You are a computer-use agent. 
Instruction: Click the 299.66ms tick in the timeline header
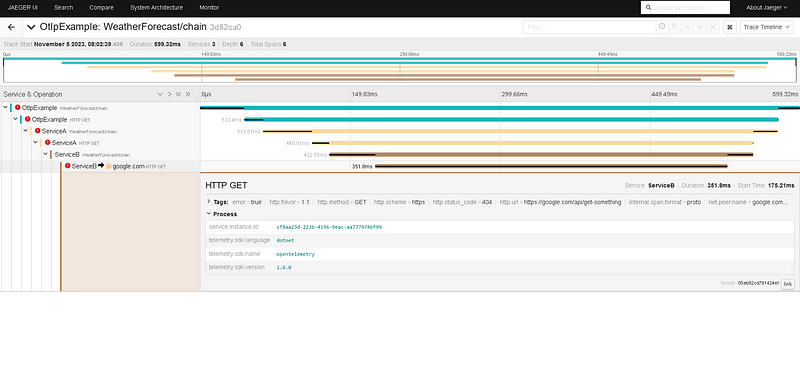pos(514,94)
